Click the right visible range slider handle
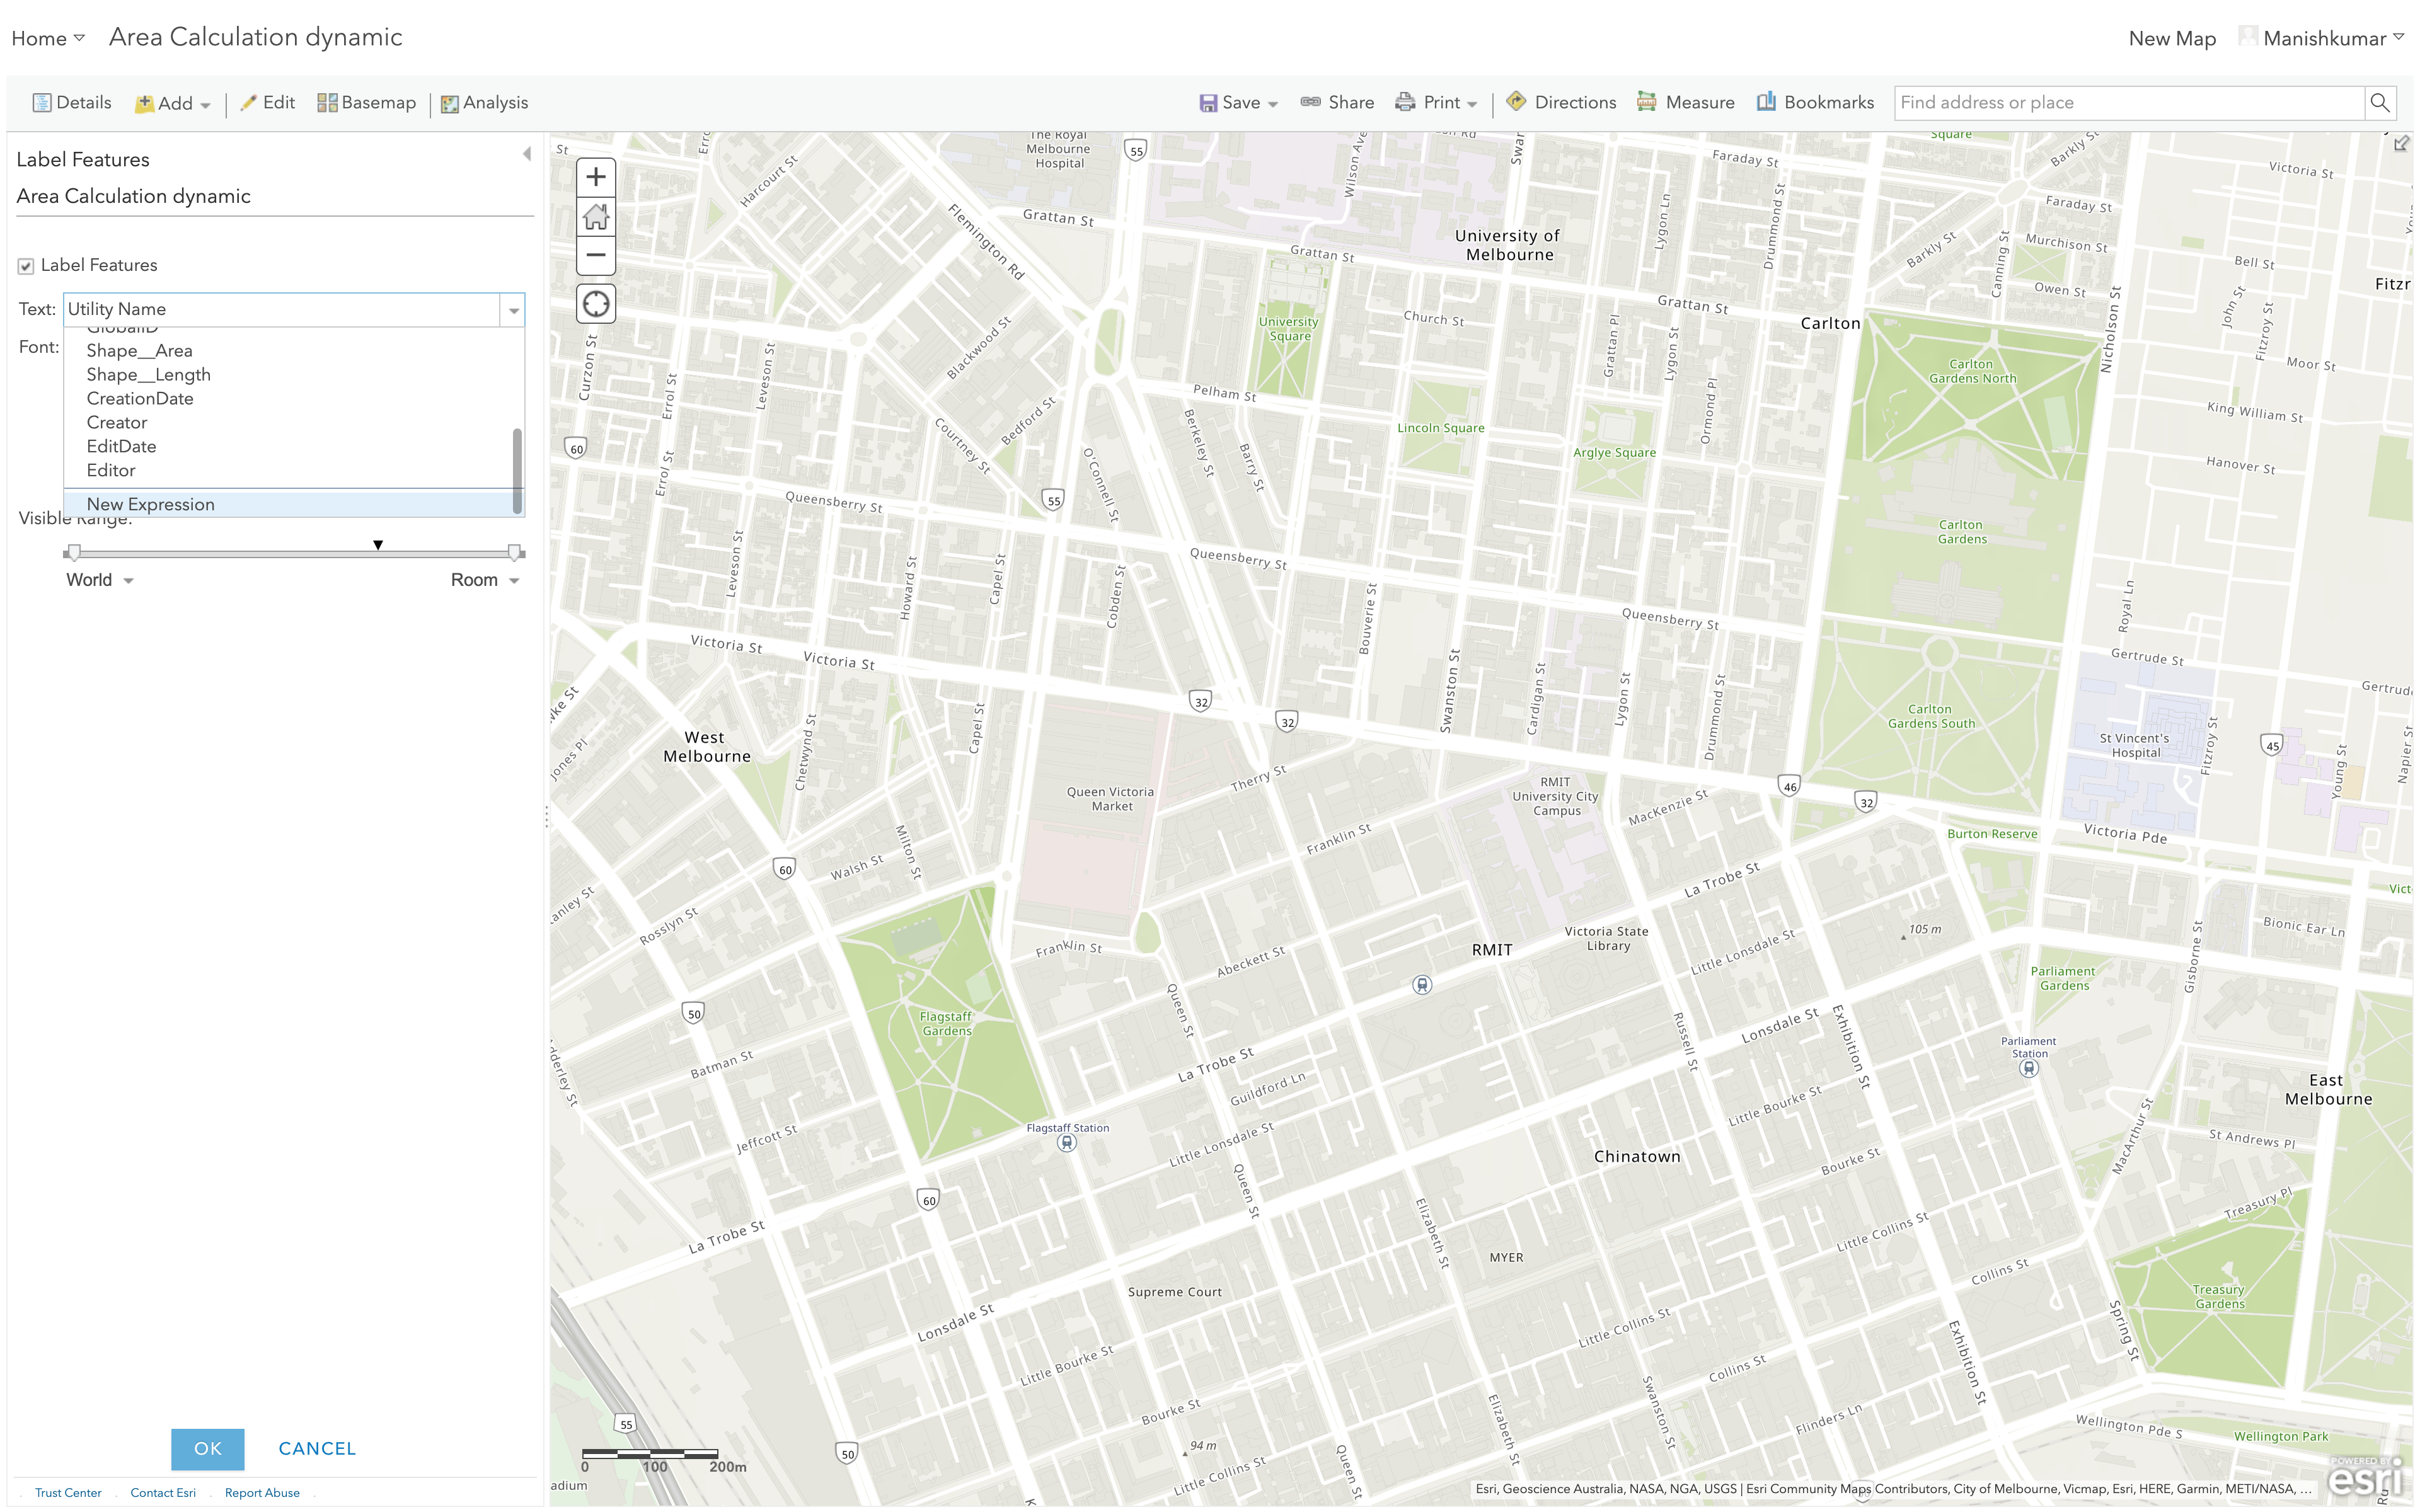The width and height of the screenshot is (2420, 1512). click(x=514, y=552)
